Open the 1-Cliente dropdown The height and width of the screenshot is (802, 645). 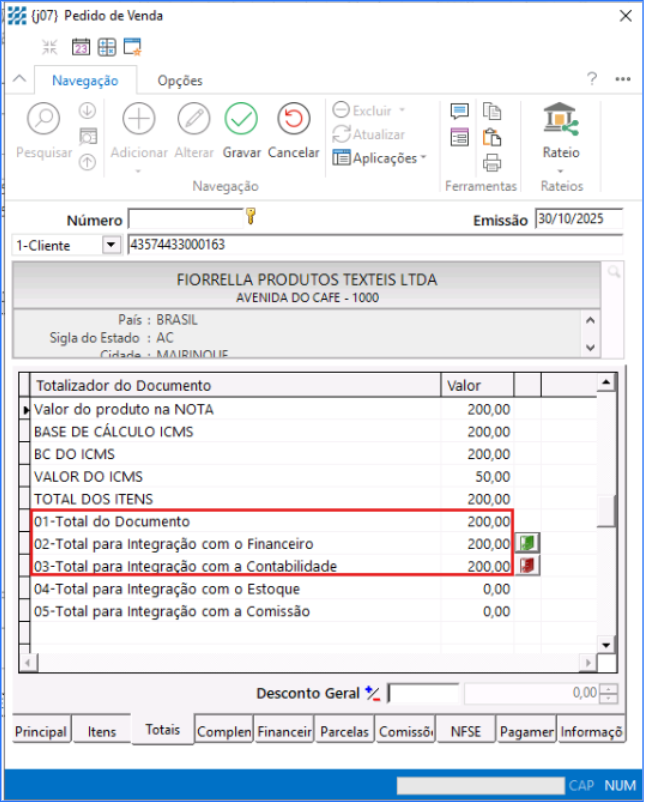(110, 245)
